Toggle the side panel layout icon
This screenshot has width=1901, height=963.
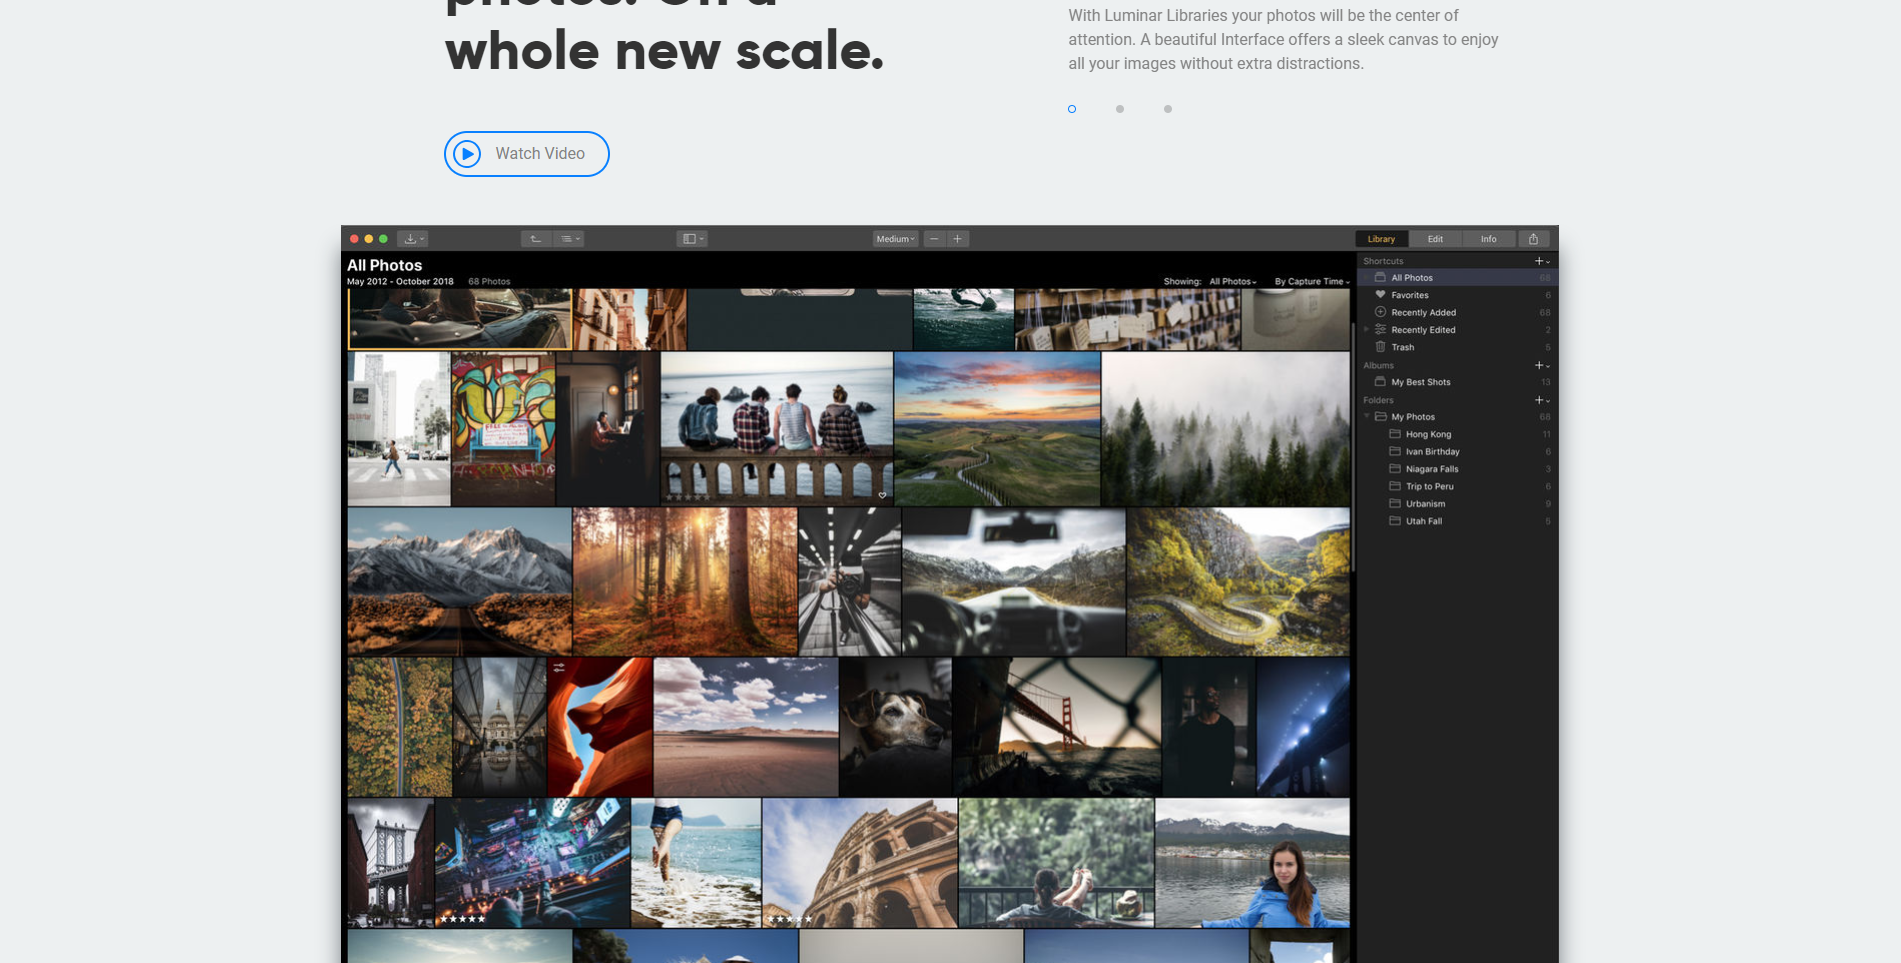click(692, 239)
